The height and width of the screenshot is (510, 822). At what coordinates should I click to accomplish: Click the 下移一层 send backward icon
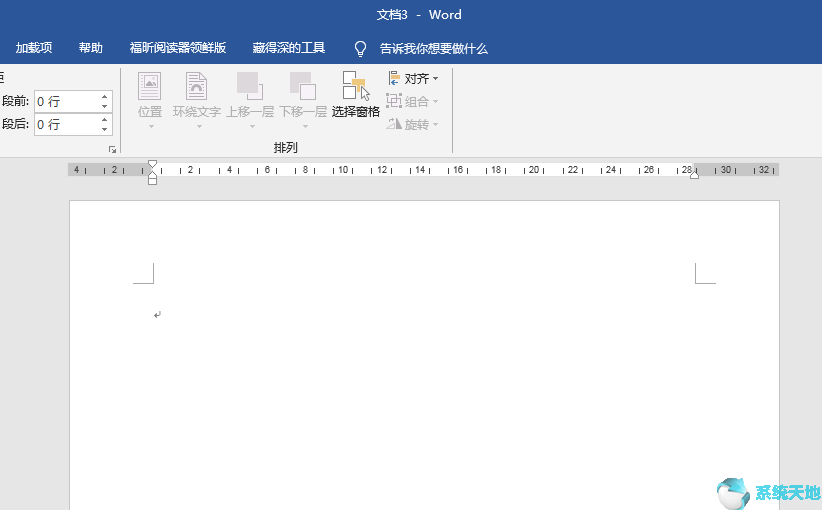pos(303,86)
